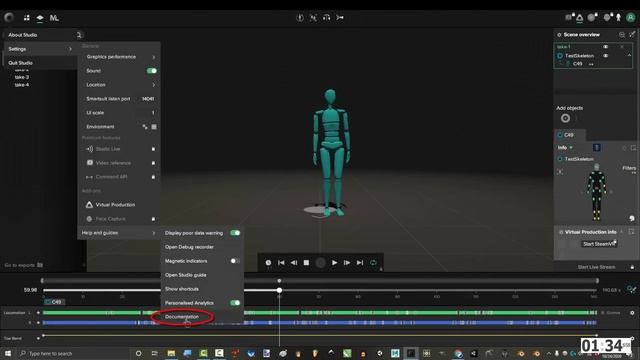This screenshot has height=360, width=640.
Task: Toggle the Sound switch
Action: 151,71
